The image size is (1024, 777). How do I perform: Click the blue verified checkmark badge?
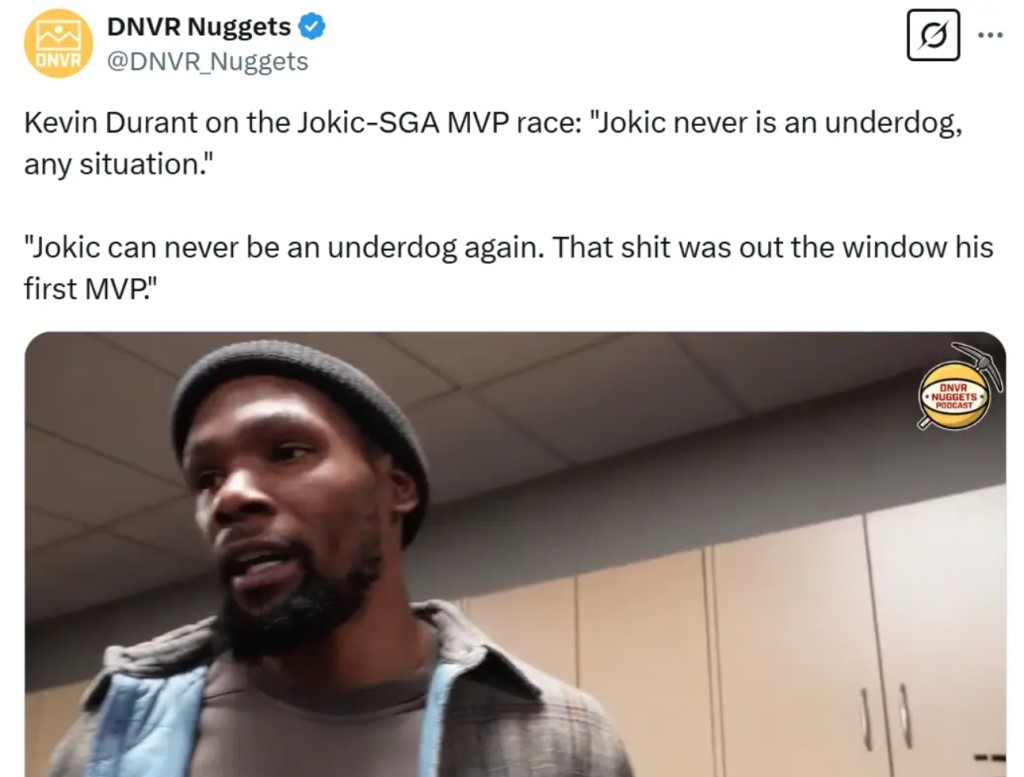click(312, 27)
